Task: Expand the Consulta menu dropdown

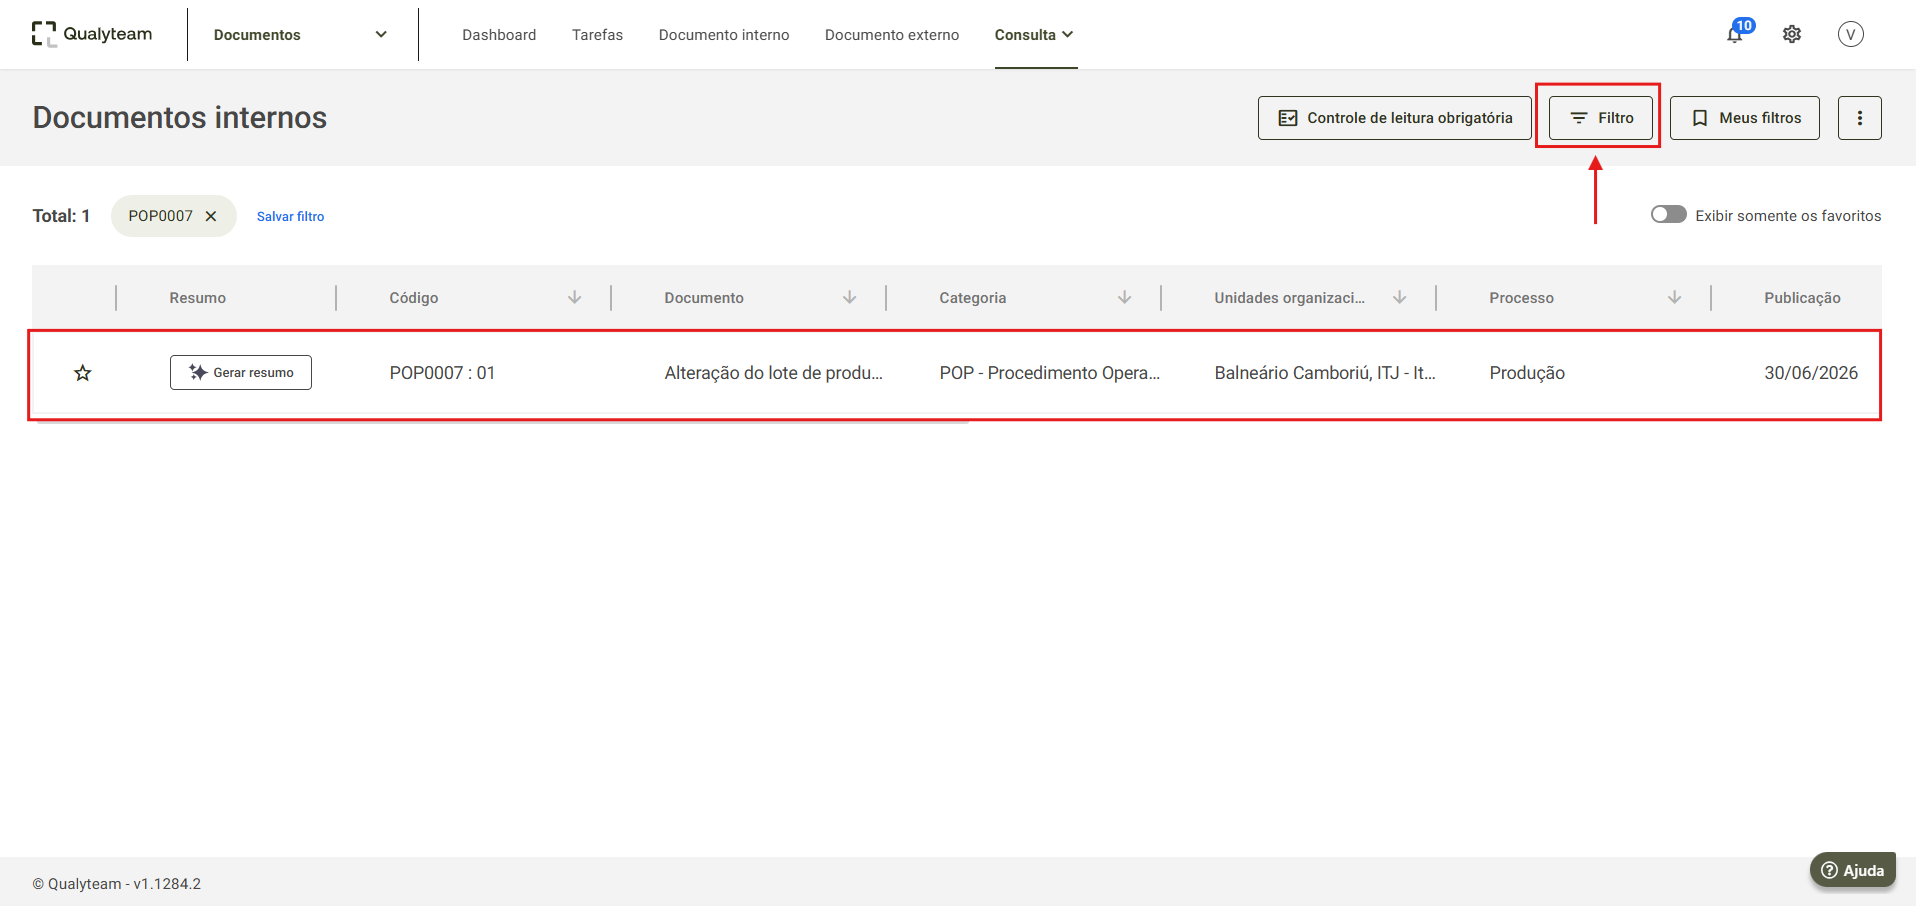Action: click(1035, 34)
